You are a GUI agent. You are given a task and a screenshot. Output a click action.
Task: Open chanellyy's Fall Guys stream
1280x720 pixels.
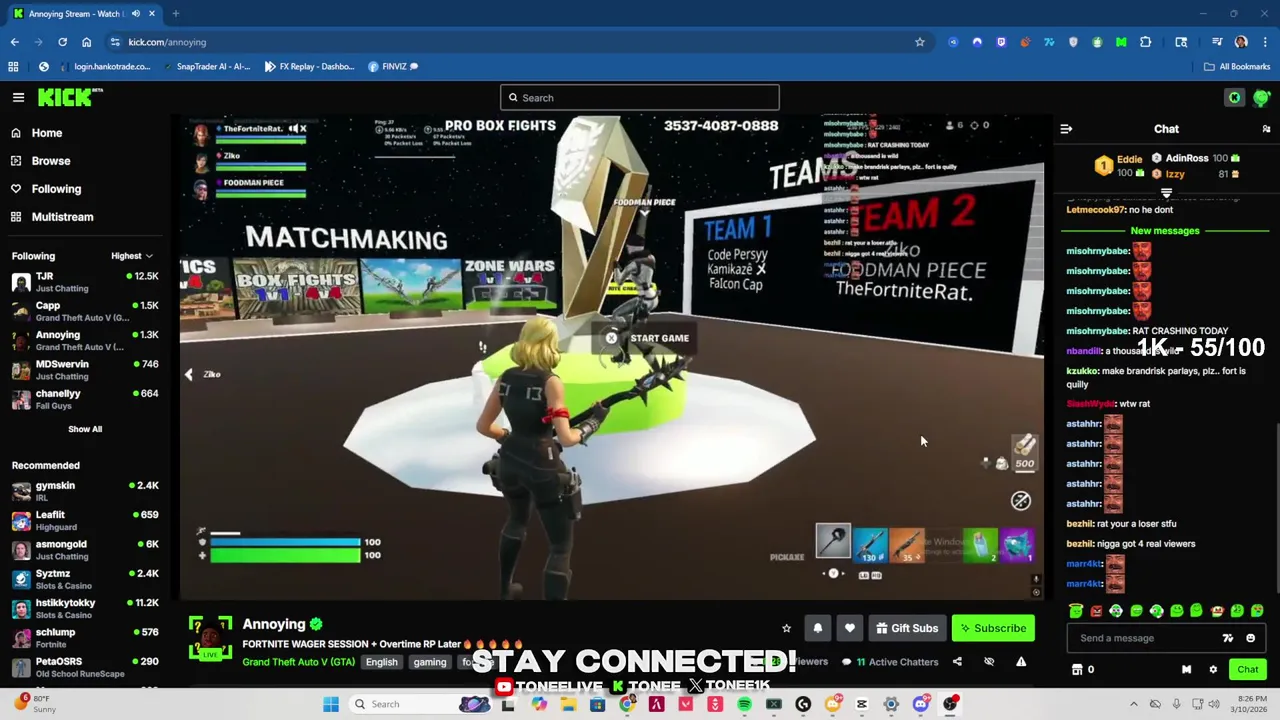click(84, 399)
